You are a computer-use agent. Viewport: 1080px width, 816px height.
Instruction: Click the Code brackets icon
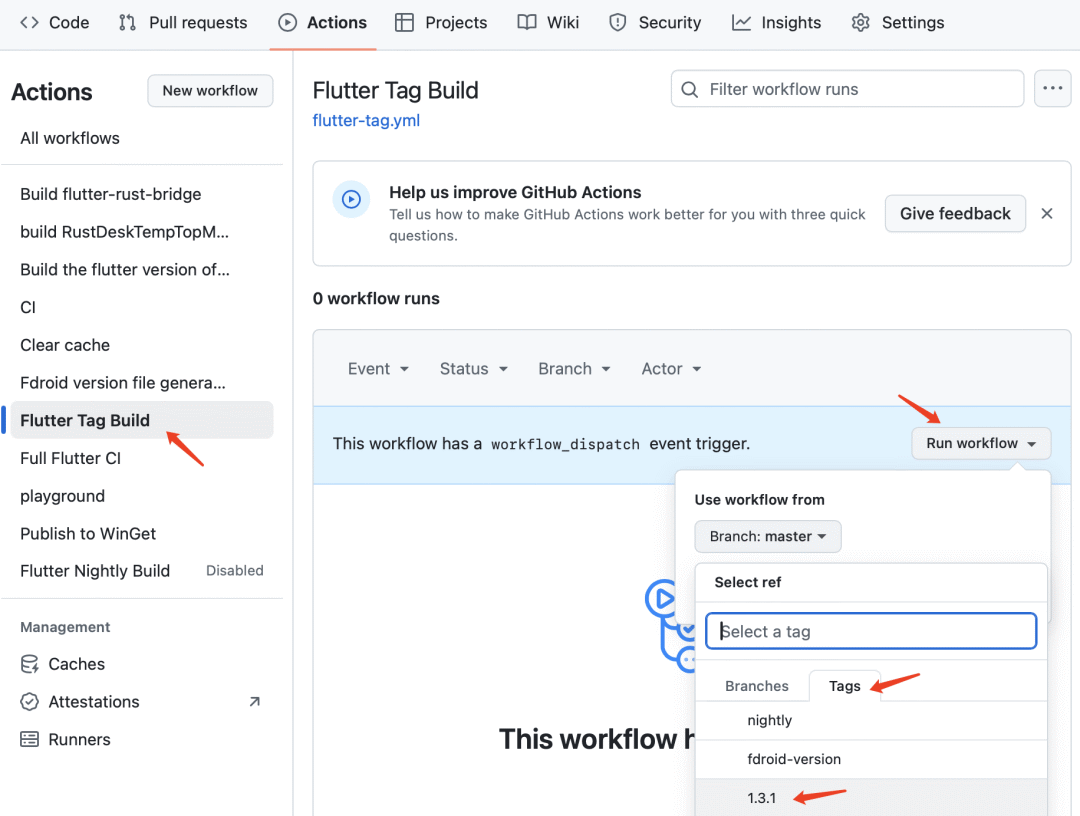(x=29, y=23)
